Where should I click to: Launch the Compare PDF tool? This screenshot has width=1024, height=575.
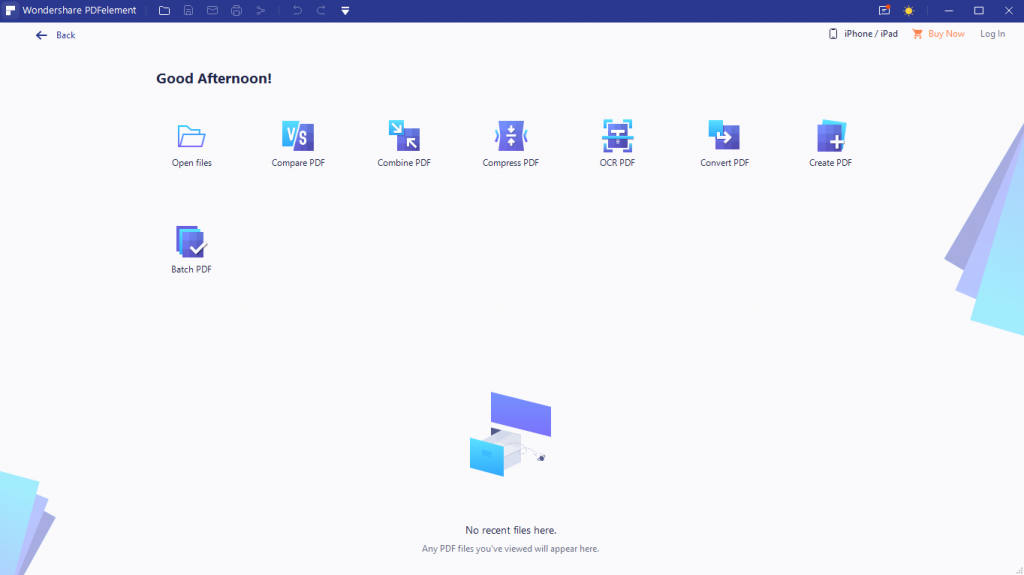(298, 144)
